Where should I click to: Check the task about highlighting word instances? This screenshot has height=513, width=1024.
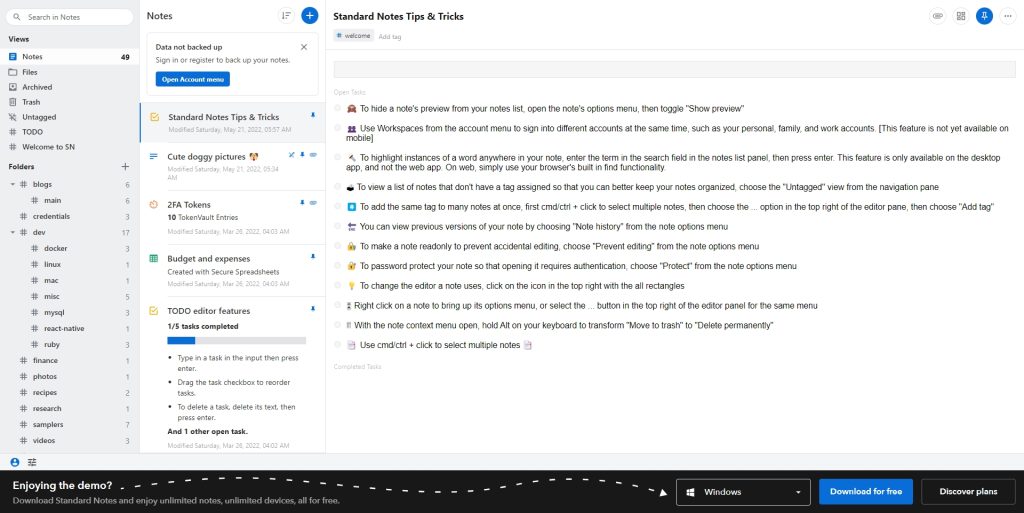click(x=338, y=157)
